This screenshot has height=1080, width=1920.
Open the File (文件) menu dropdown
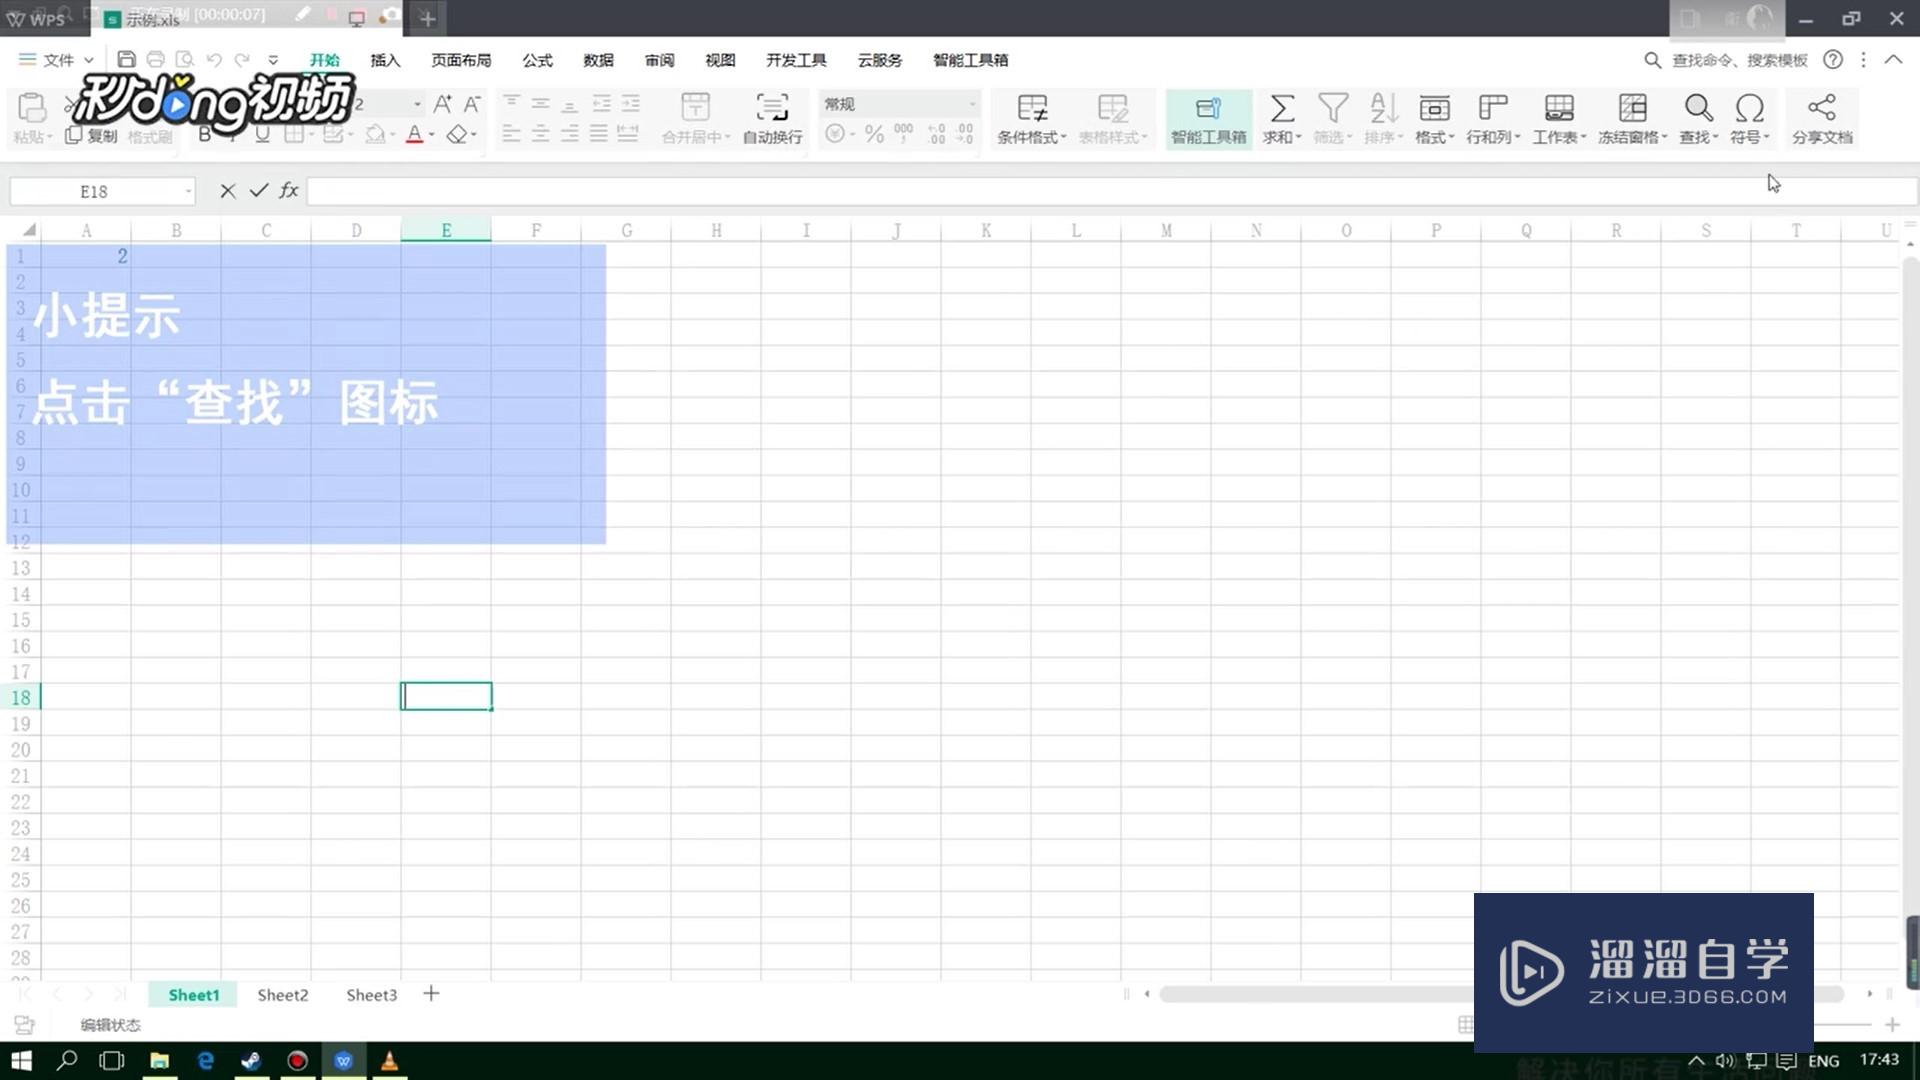pos(57,60)
